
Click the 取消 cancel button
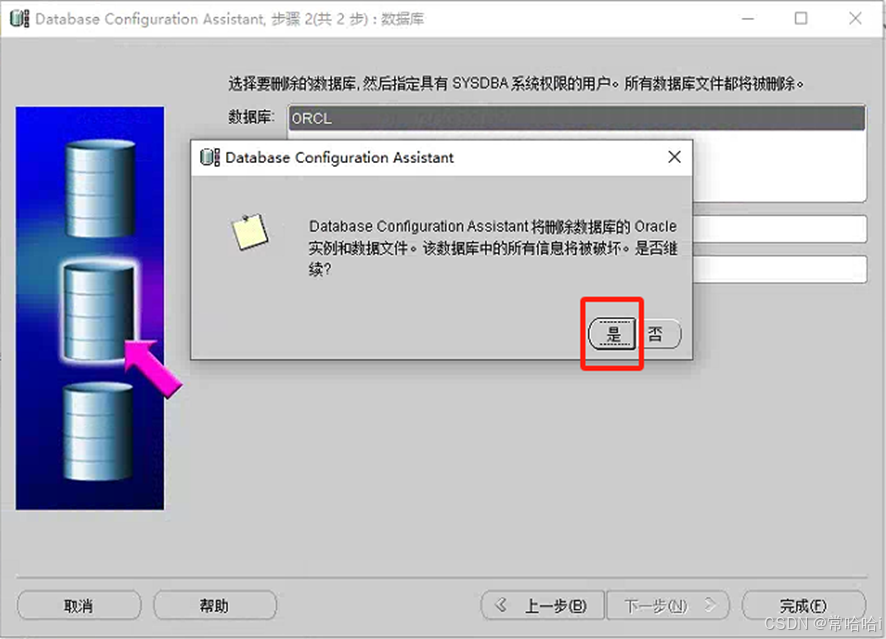tap(79, 606)
